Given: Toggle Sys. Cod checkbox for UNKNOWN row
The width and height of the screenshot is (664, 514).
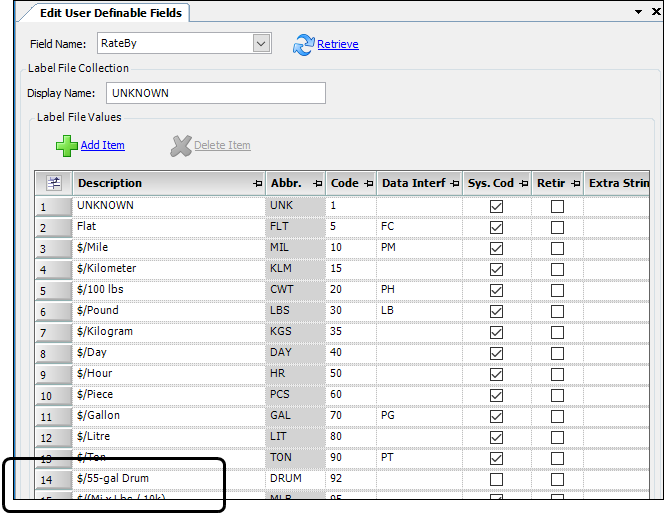Looking at the screenshot, I should 495,206.
